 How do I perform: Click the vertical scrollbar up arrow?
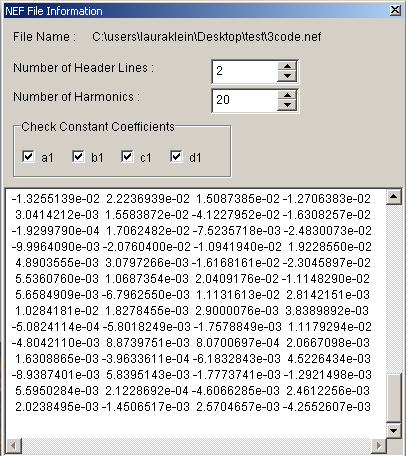pos(394,197)
